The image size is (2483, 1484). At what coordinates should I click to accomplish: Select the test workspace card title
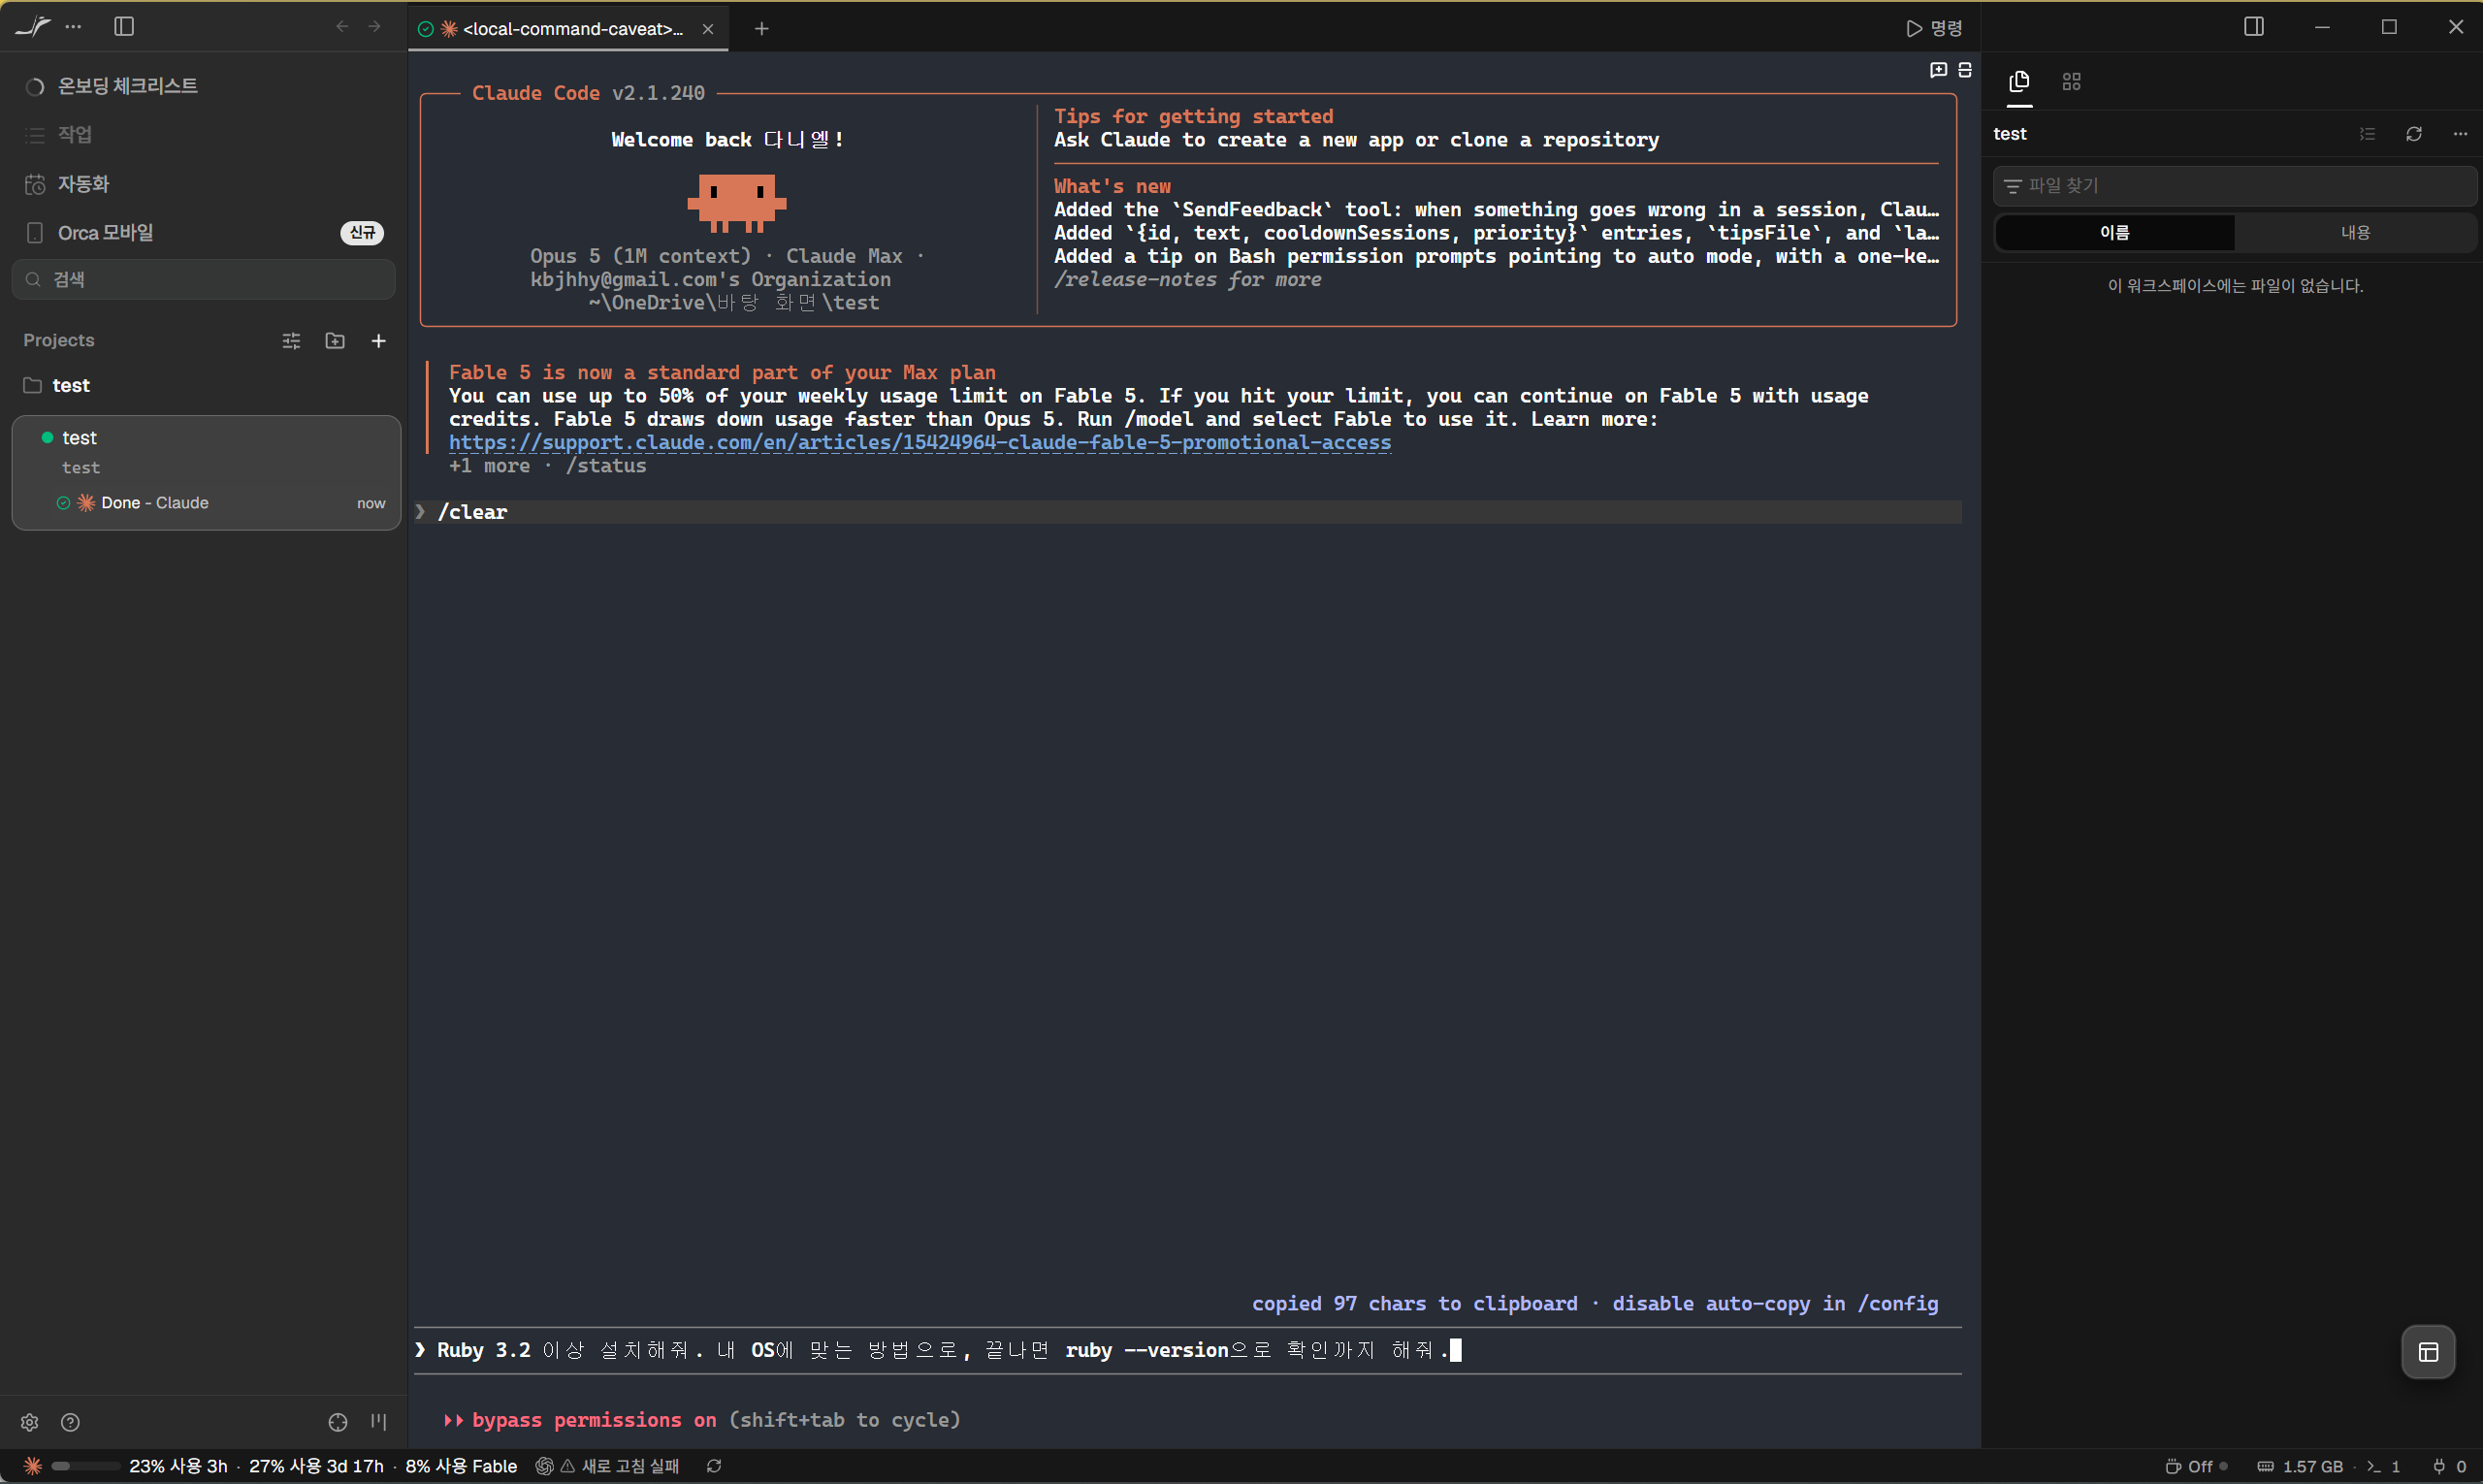(79, 438)
